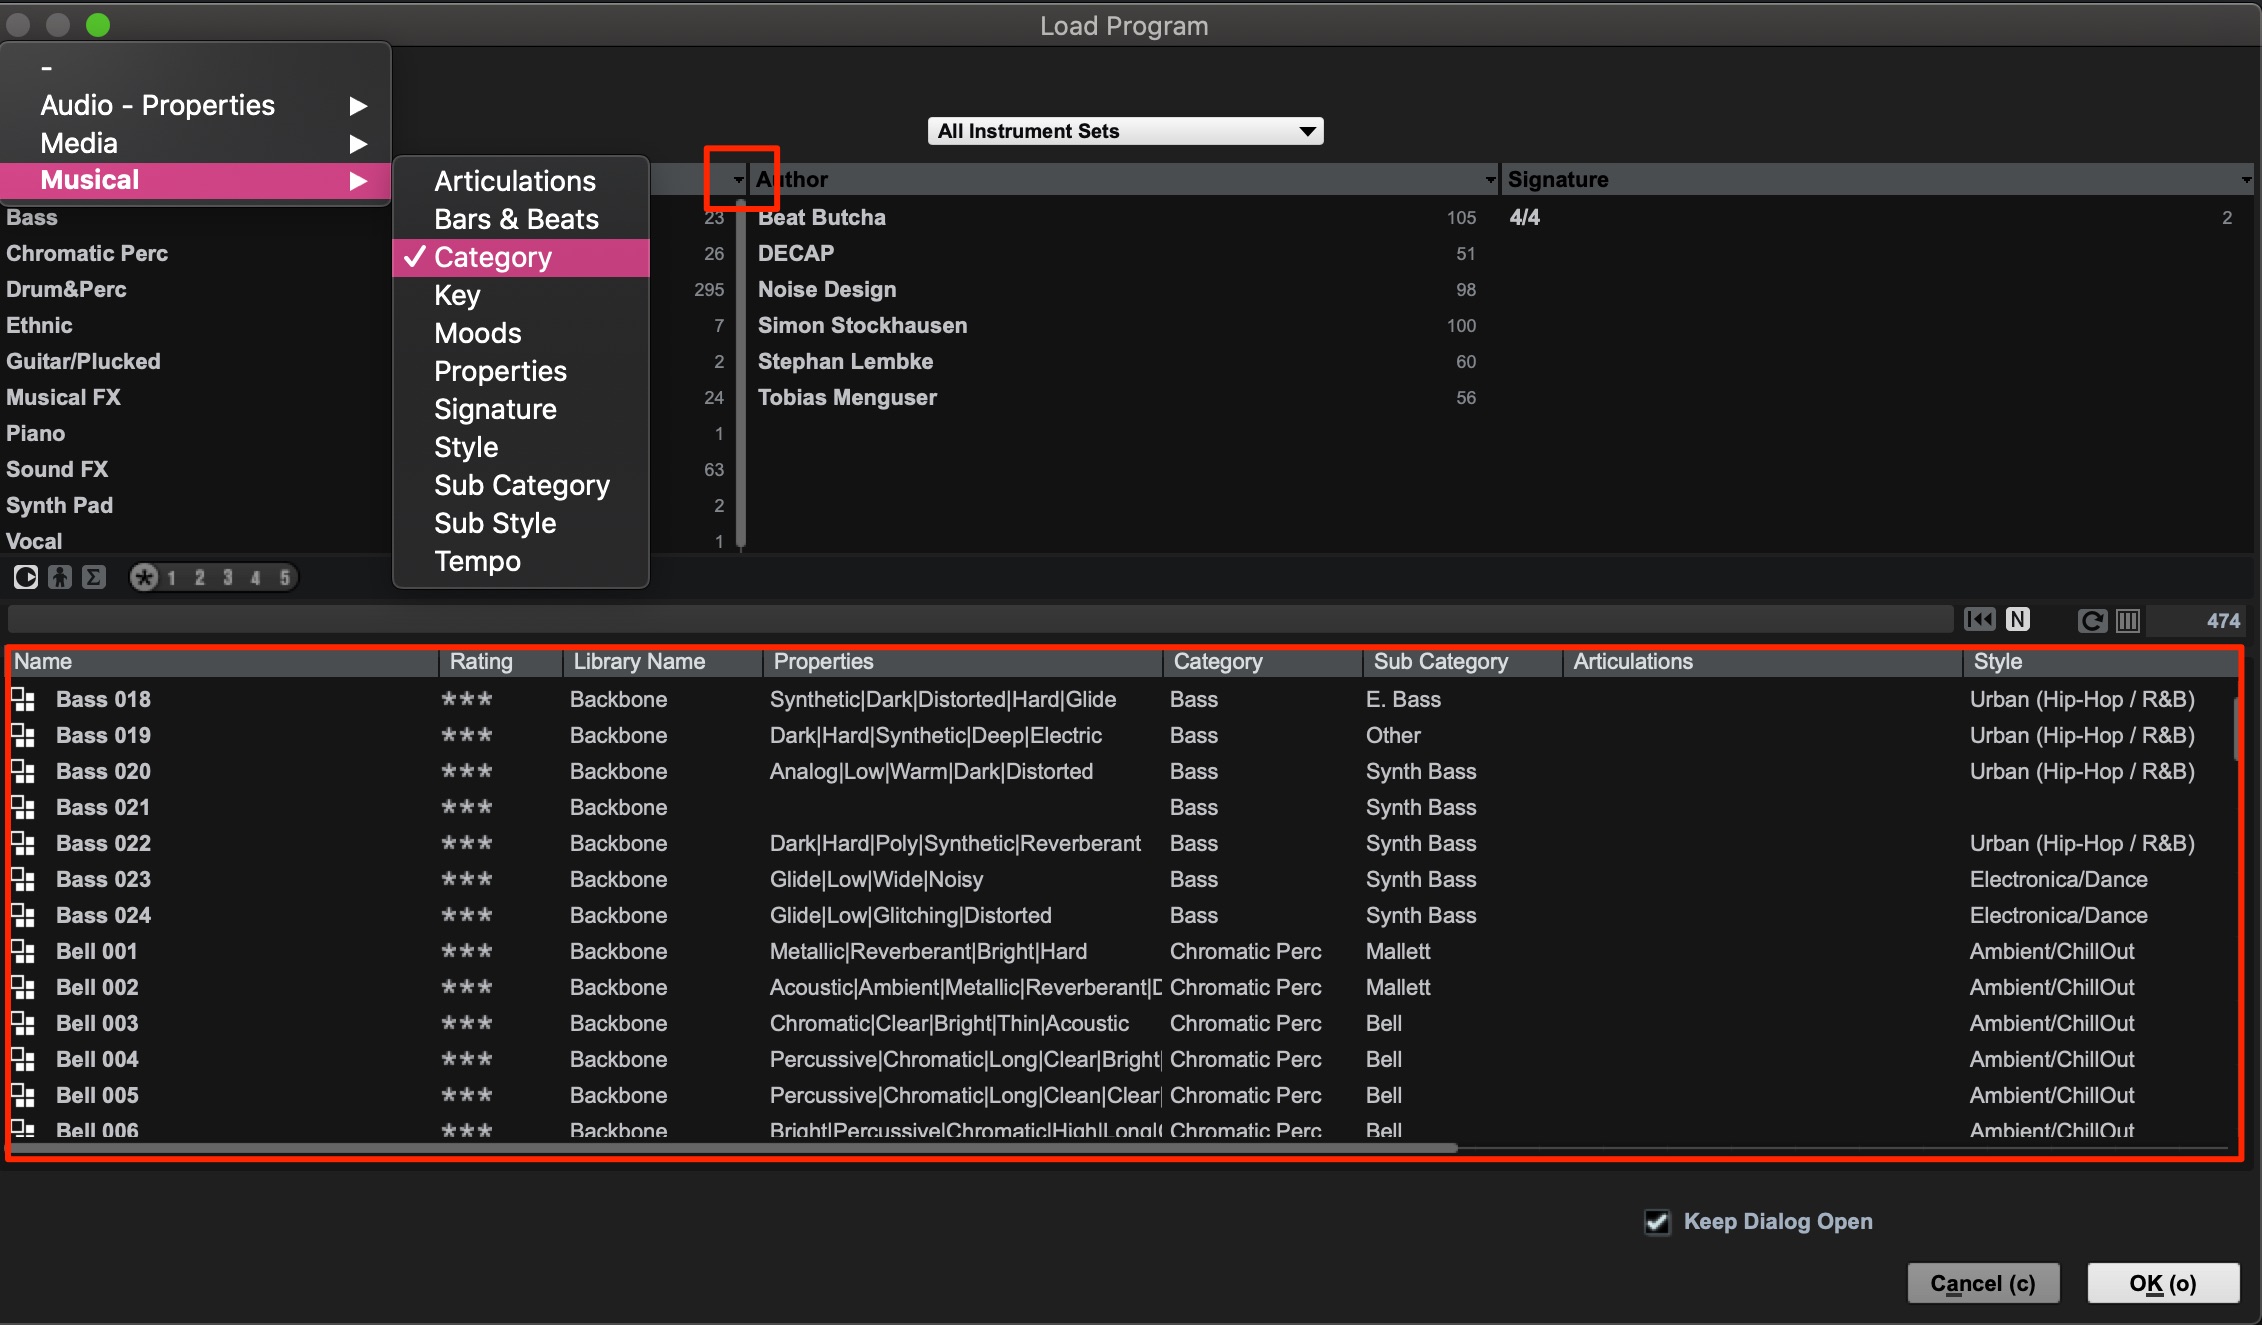Open the All Instrument Sets dropdown
The height and width of the screenshot is (1325, 2262).
(x=1125, y=131)
